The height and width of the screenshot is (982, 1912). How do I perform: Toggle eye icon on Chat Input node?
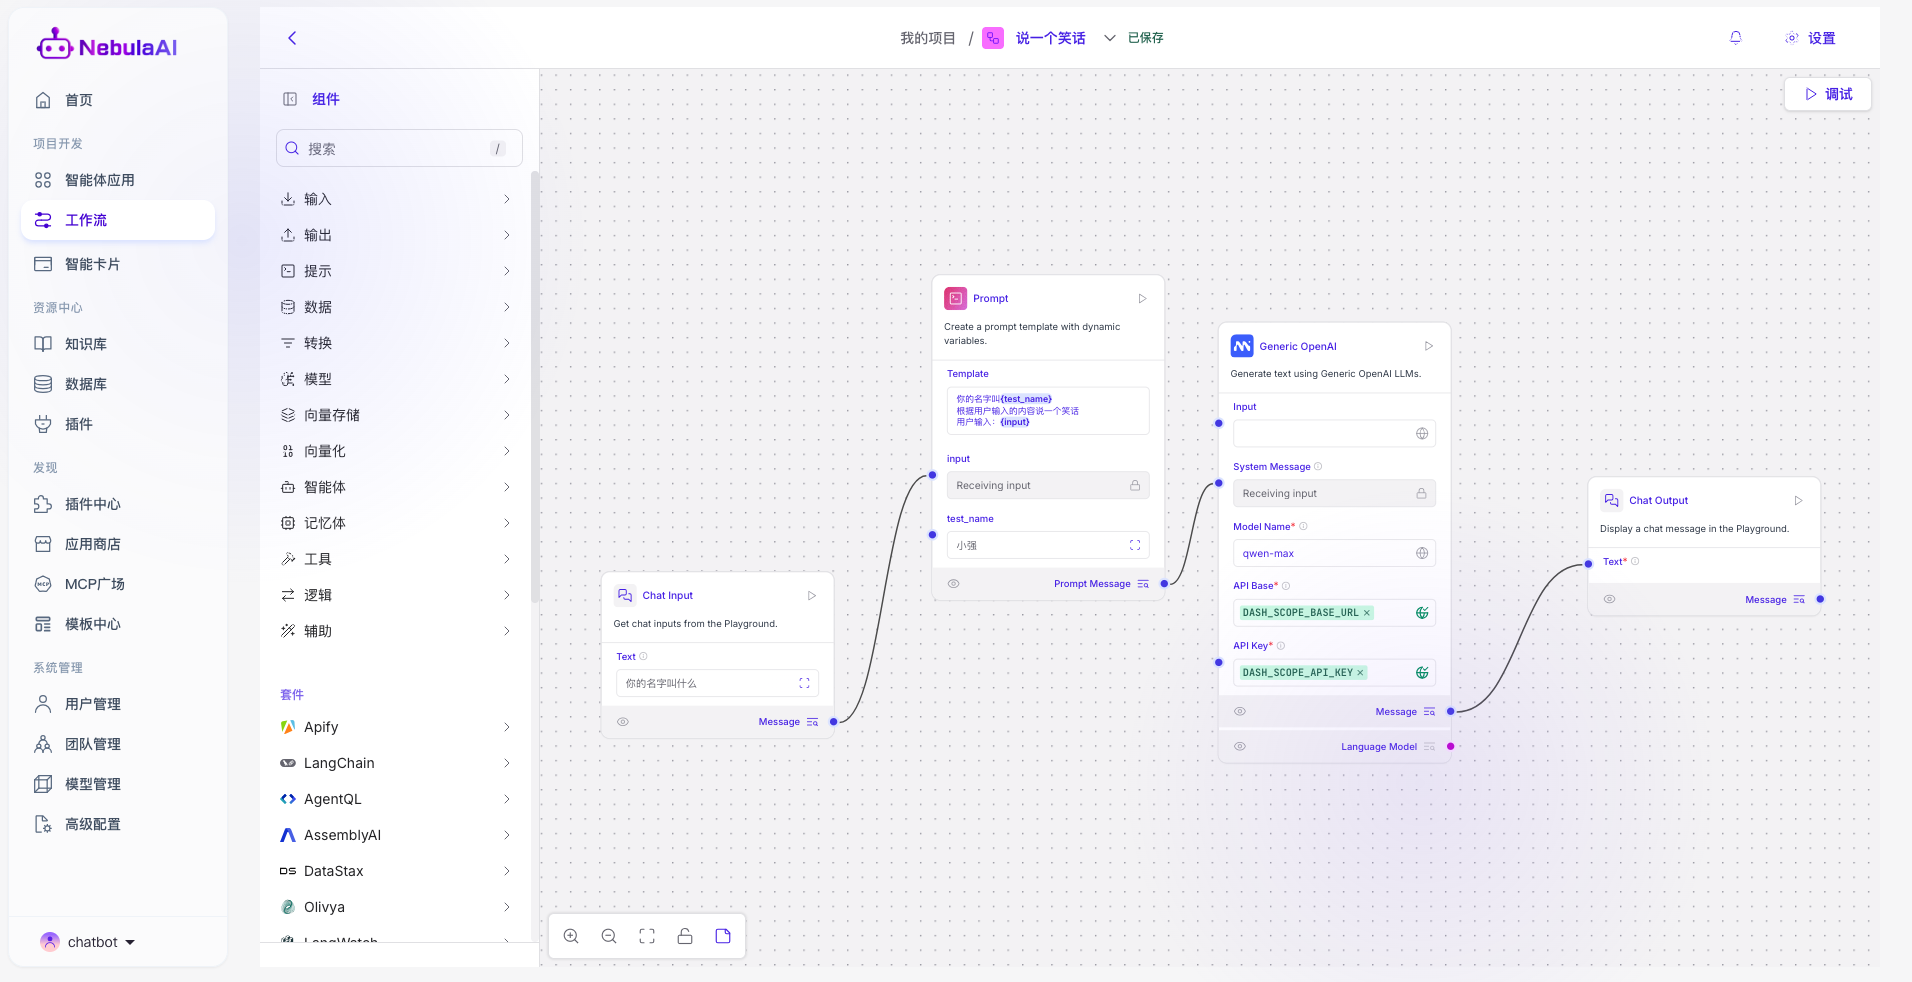tap(623, 722)
